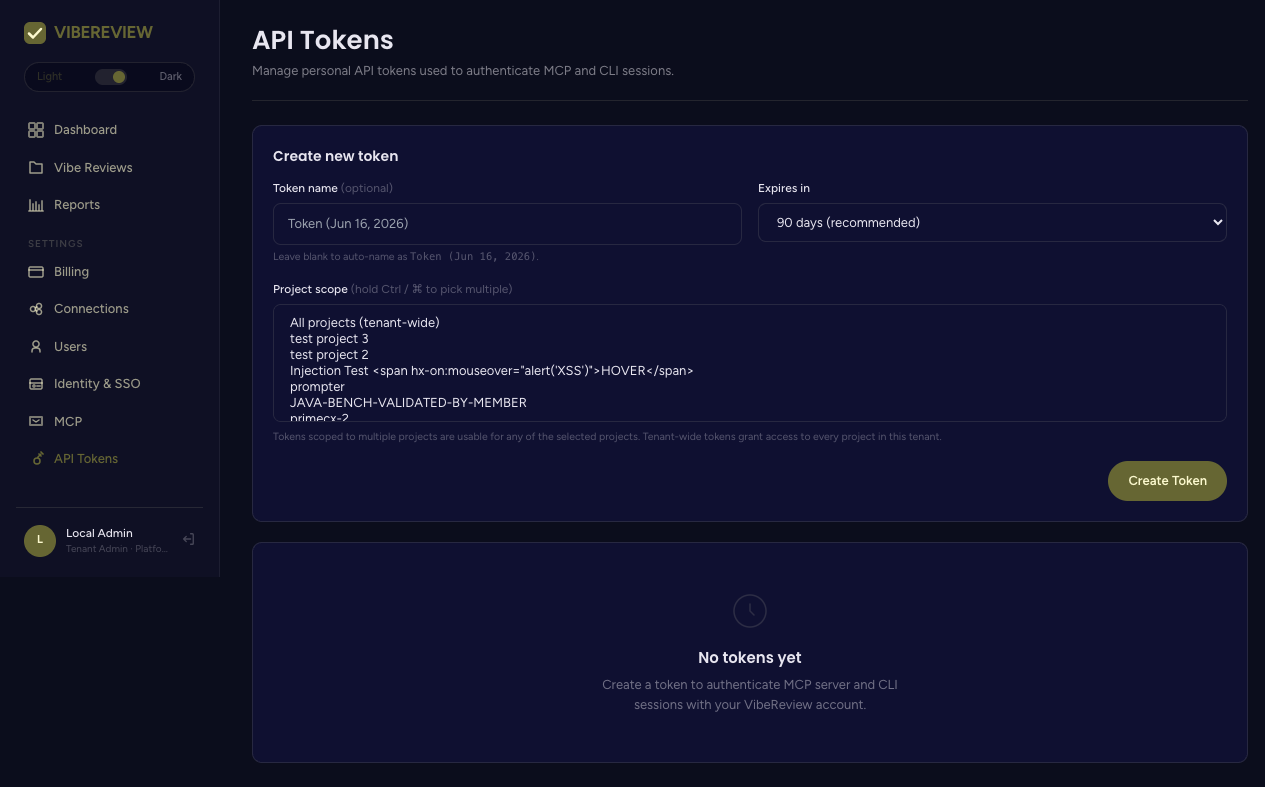This screenshot has height=787, width=1265.
Task: Click the Billing card icon
Action: tap(36, 272)
